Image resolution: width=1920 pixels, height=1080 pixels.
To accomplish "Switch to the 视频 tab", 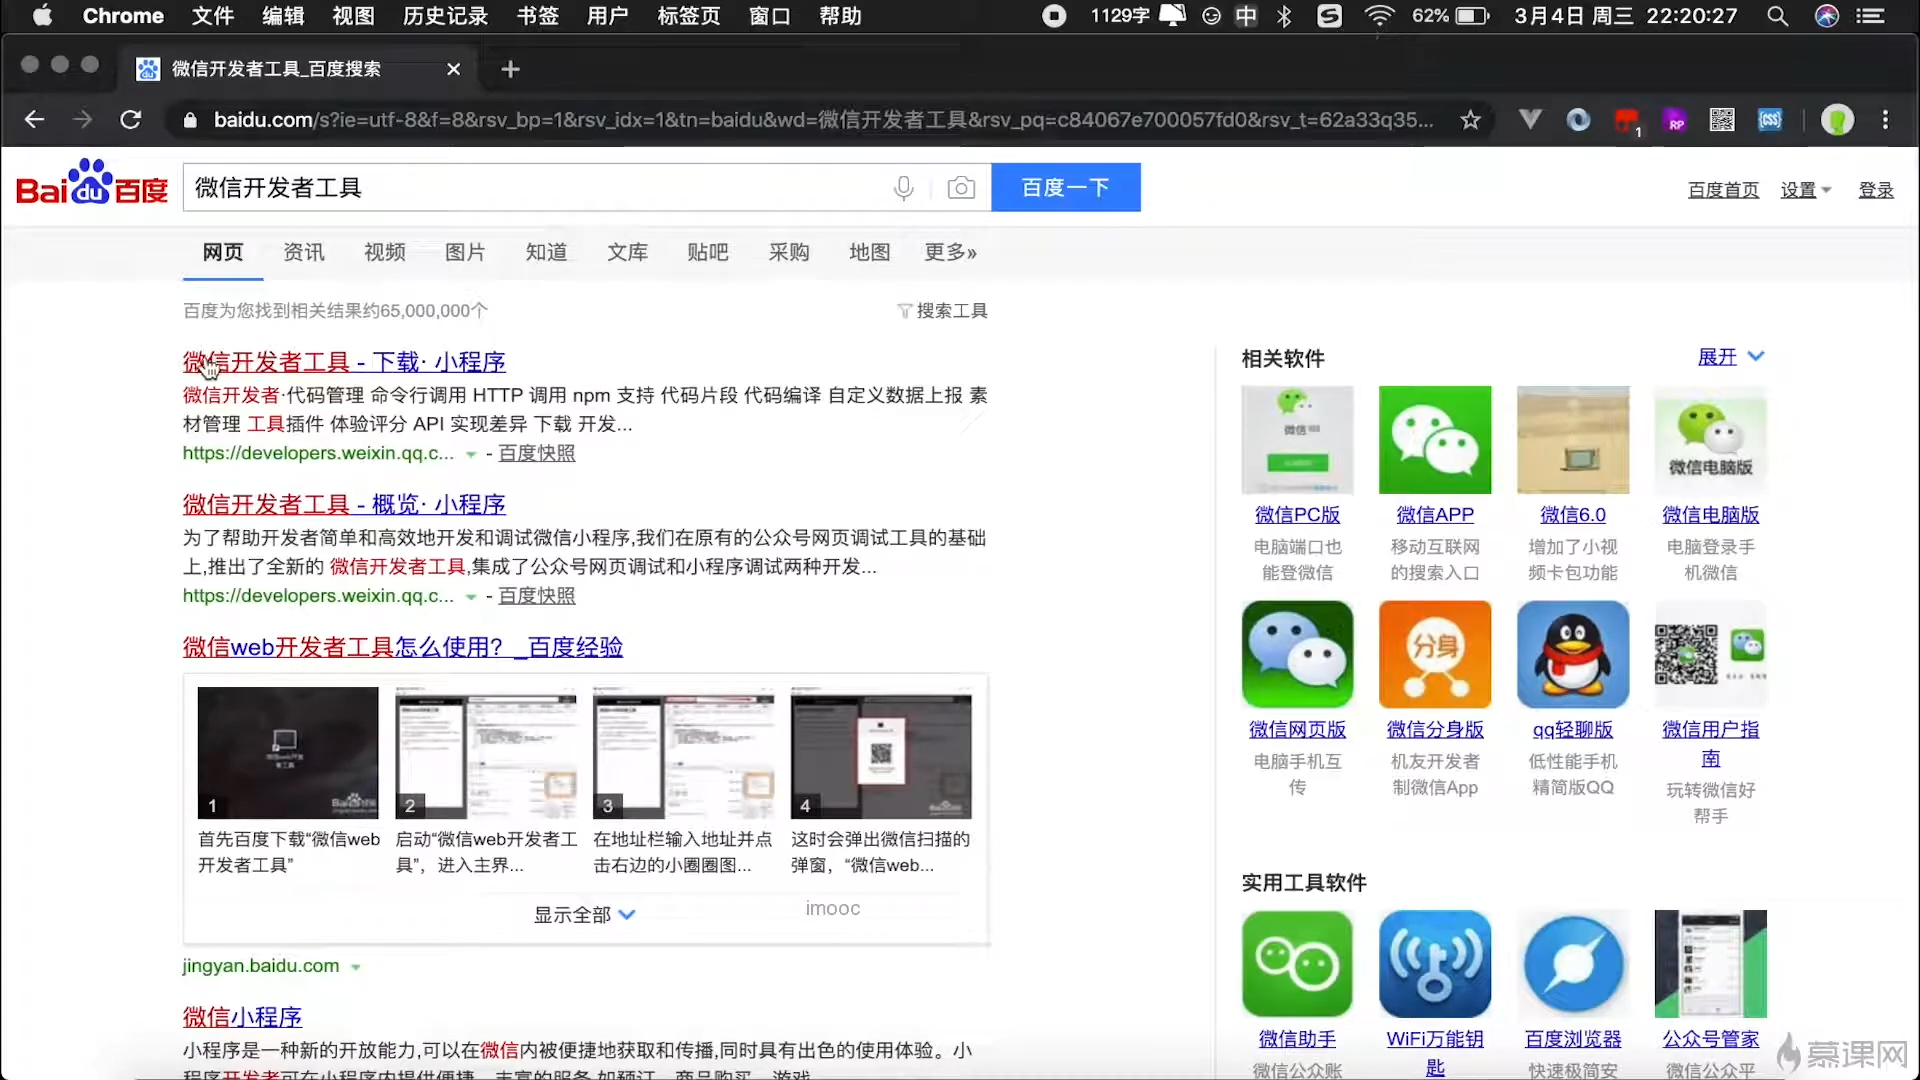I will [385, 252].
